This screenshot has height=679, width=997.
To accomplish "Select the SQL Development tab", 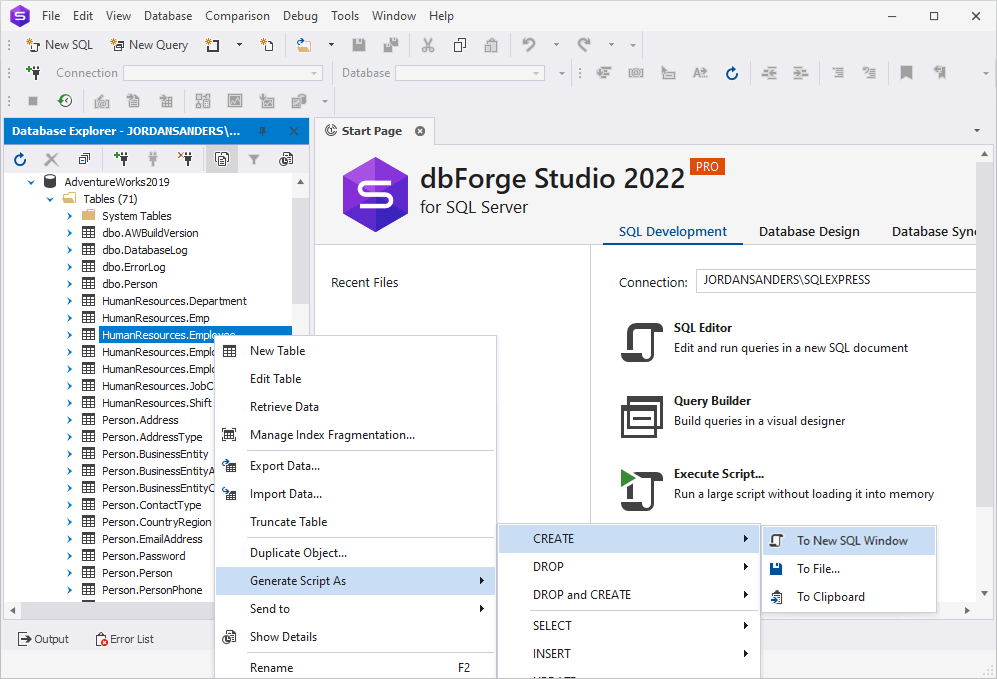I will click(673, 231).
